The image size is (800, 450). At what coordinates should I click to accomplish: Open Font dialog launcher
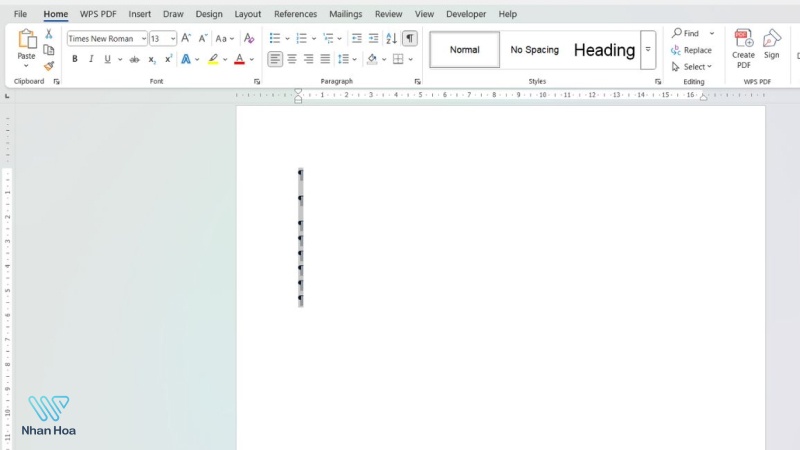[257, 82]
